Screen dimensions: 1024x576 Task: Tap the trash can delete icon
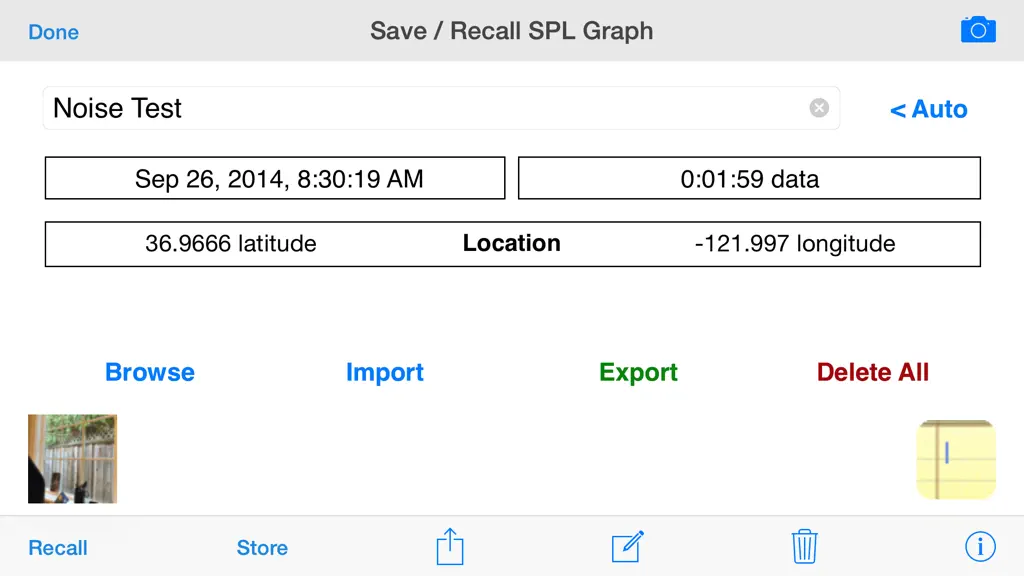[805, 547]
